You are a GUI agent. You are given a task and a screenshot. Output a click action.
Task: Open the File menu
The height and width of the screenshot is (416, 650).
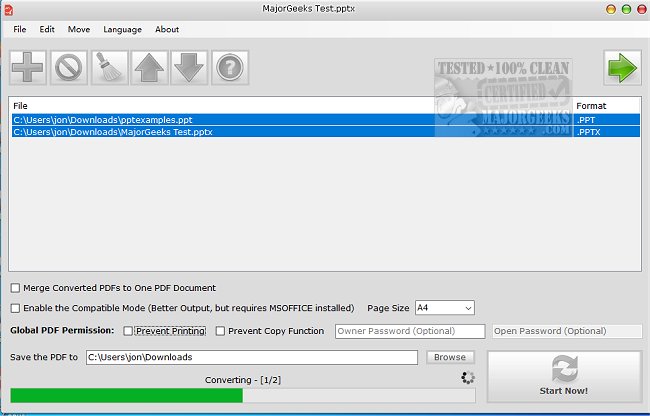pyautogui.click(x=19, y=29)
